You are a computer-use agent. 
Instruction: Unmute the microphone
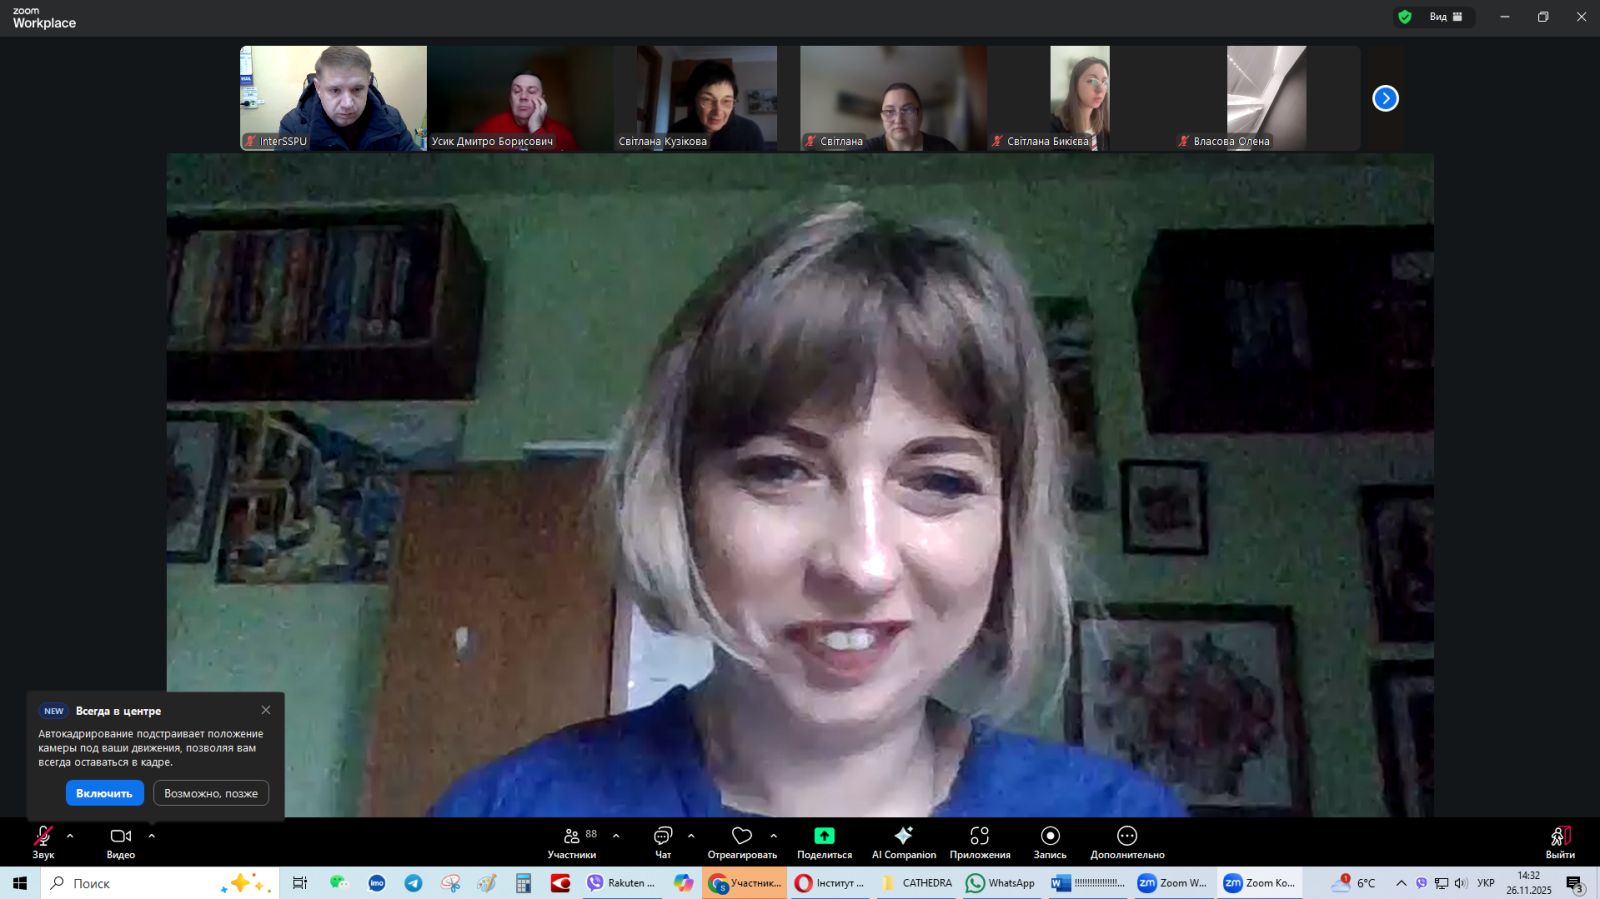[43, 836]
